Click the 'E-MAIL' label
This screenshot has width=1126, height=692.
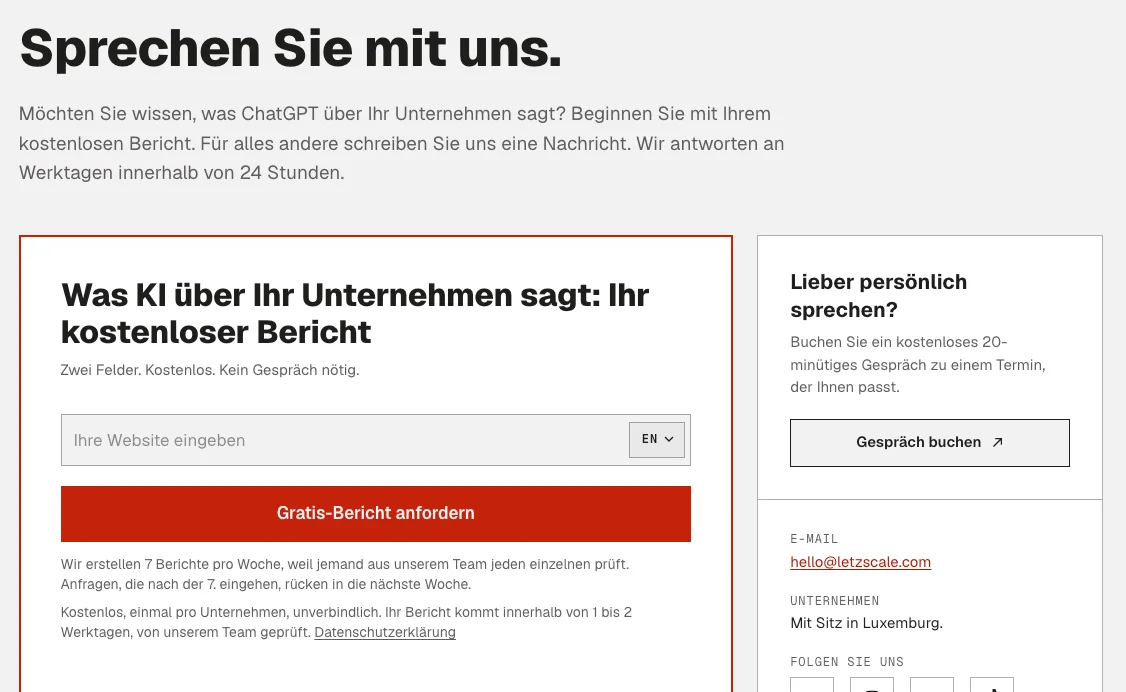pyautogui.click(x=814, y=539)
